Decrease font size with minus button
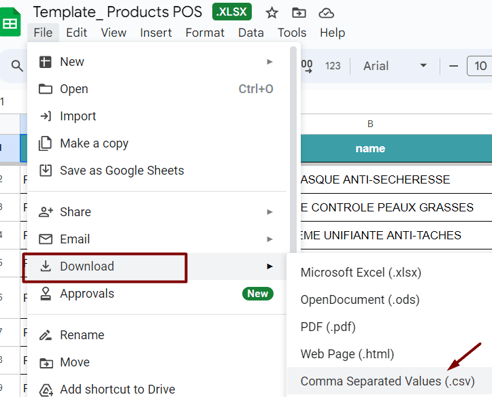492x397 pixels. click(x=453, y=66)
